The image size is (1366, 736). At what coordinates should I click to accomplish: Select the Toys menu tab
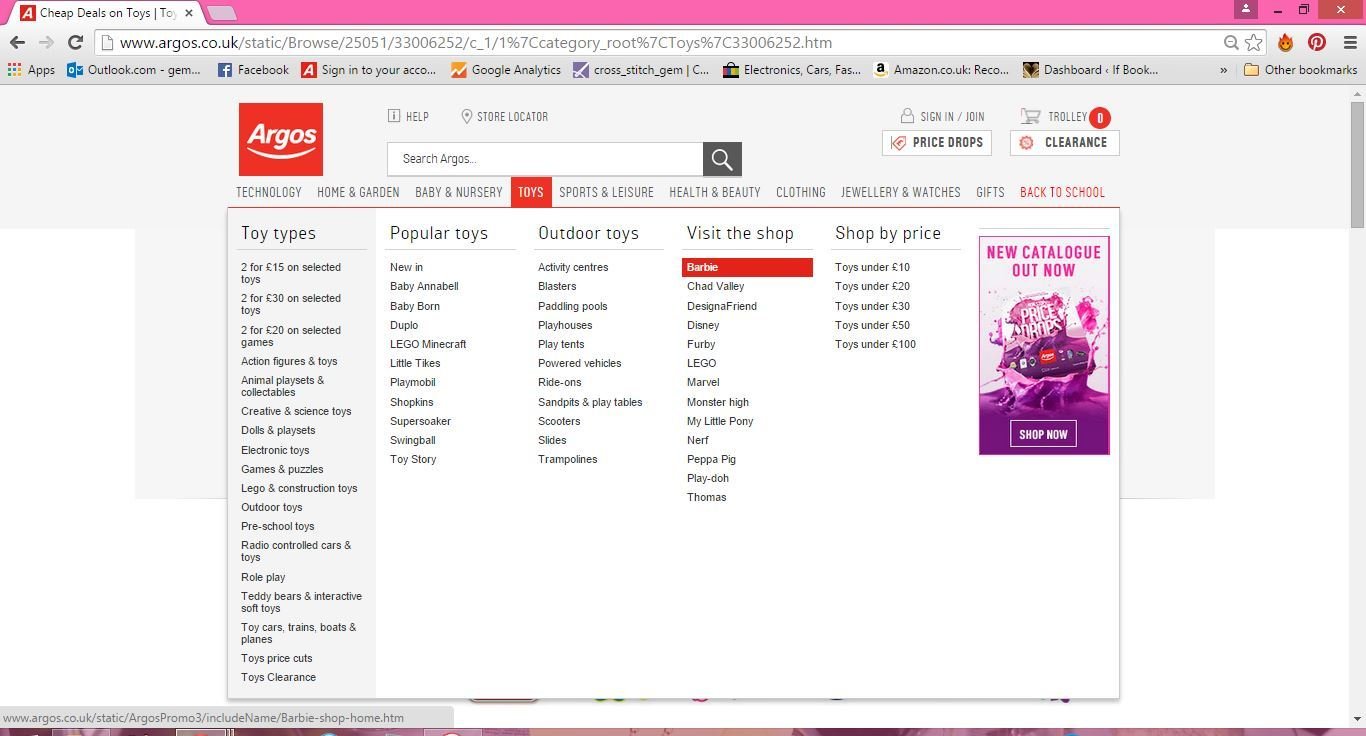click(x=531, y=192)
